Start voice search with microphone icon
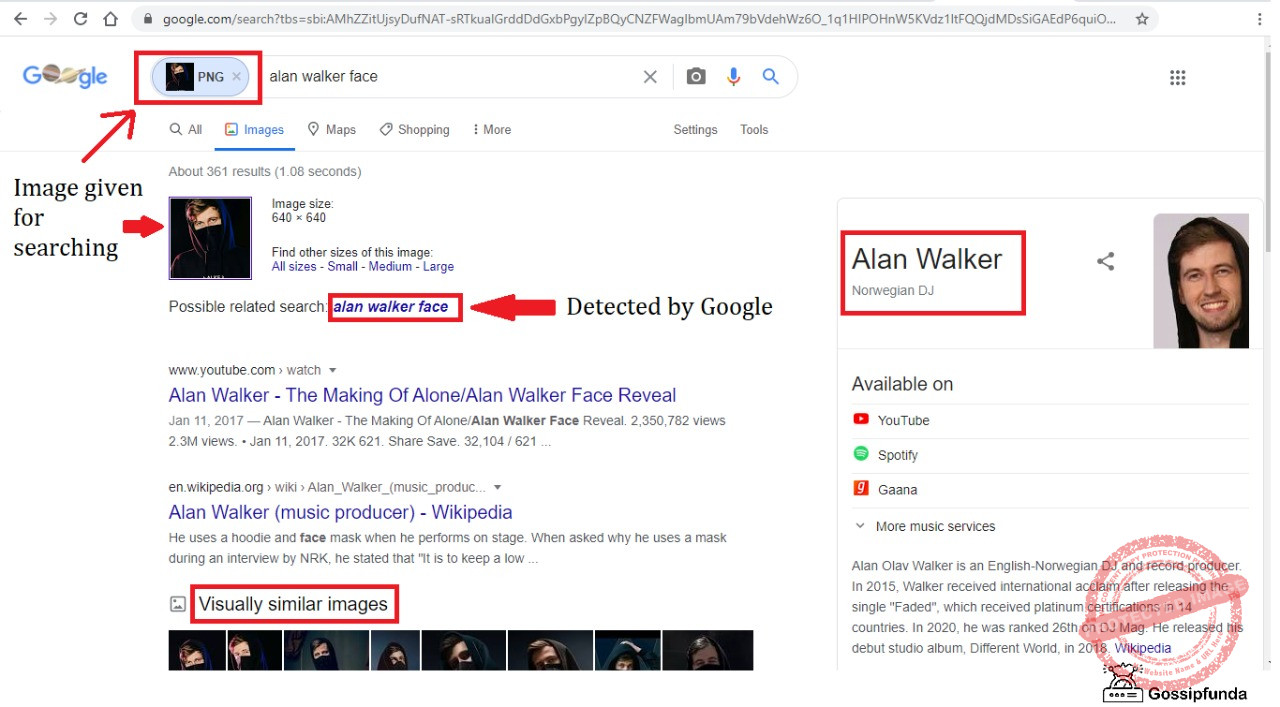The width and height of the screenshot is (1280, 707). click(x=733, y=76)
